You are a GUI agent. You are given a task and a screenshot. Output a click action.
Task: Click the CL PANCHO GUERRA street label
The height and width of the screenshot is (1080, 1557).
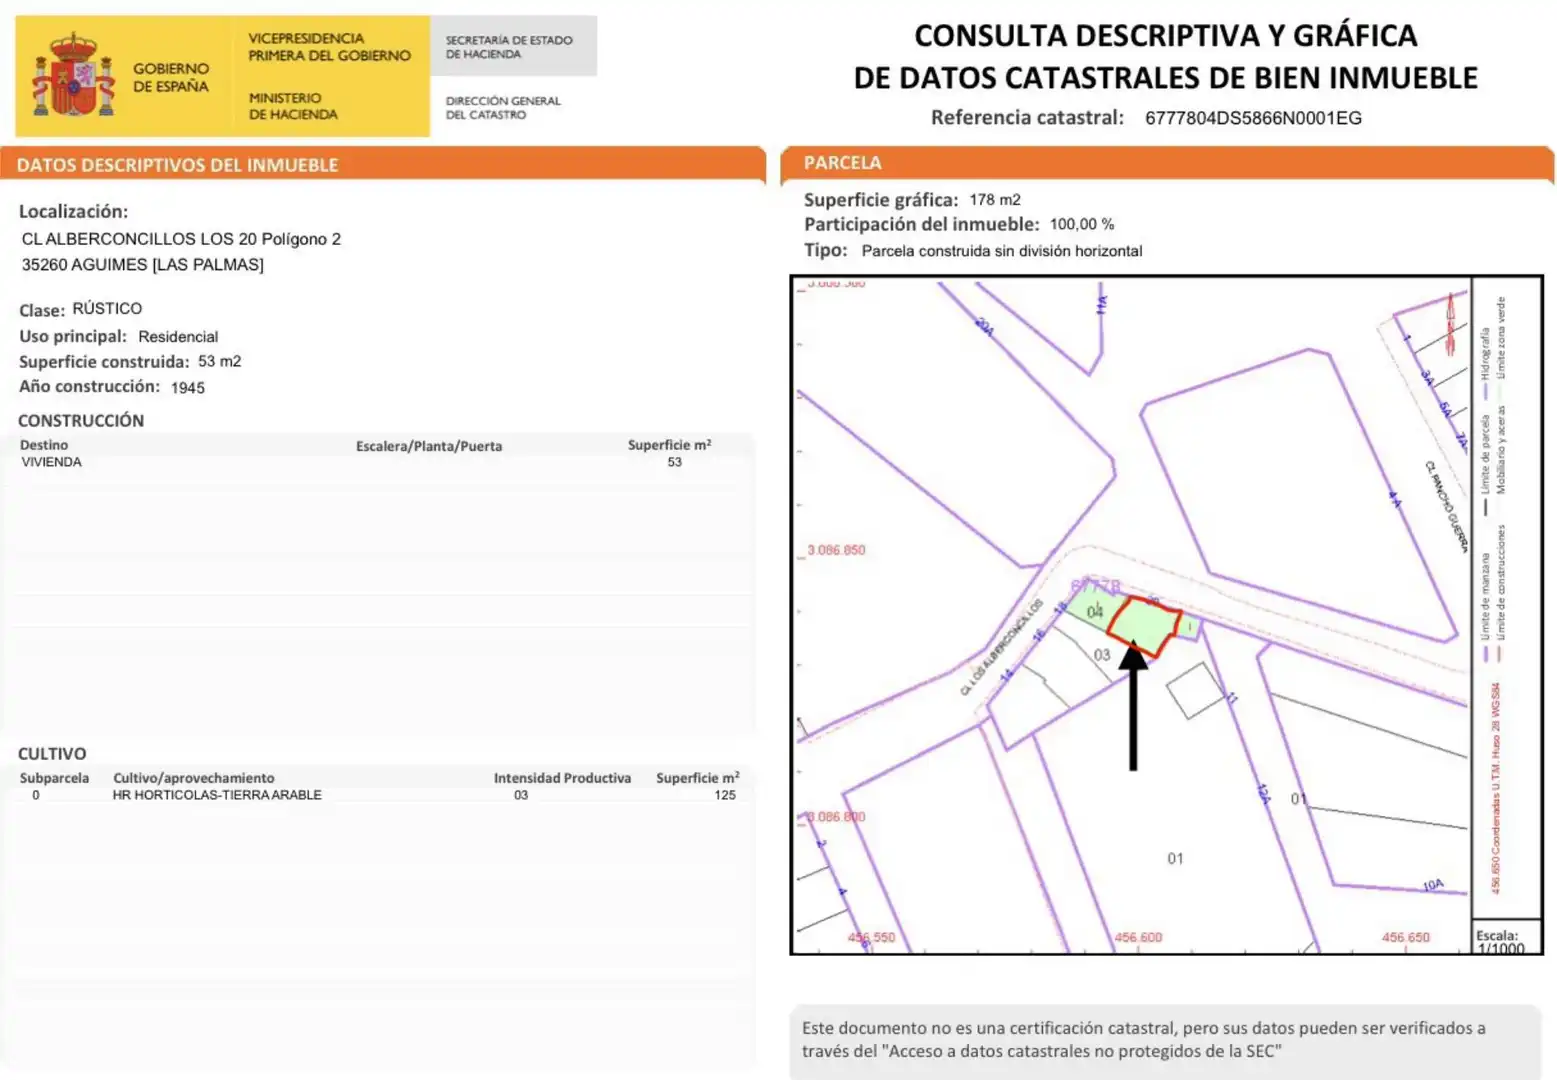(x=1446, y=507)
